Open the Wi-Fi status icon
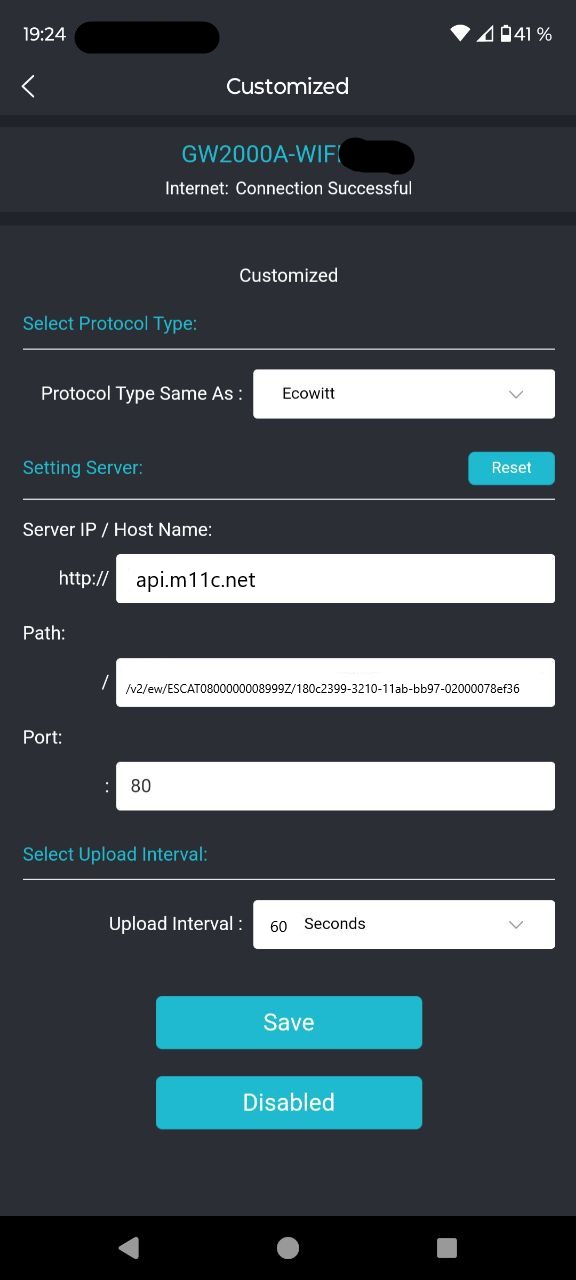The height and width of the screenshot is (1280, 576). pyautogui.click(x=460, y=34)
